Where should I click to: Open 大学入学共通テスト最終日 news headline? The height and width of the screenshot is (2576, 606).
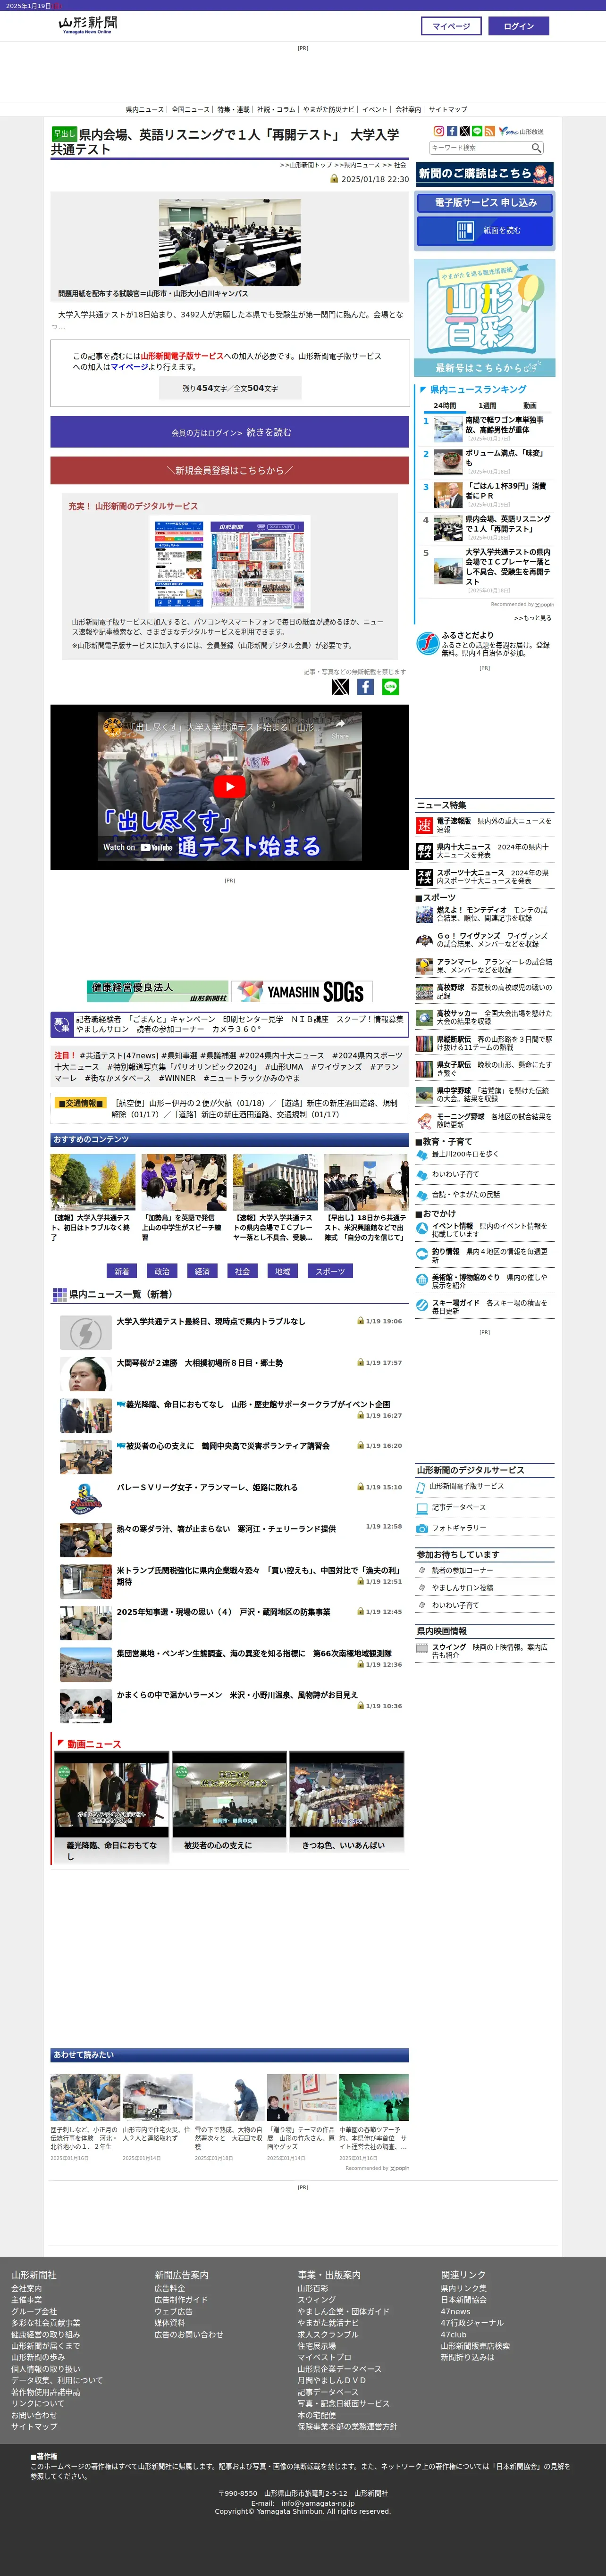[x=211, y=1321]
